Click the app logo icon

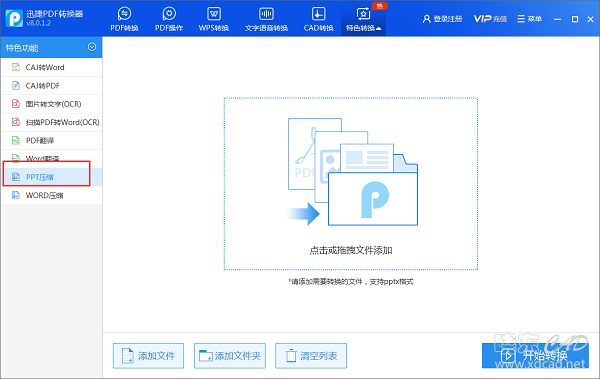point(14,18)
